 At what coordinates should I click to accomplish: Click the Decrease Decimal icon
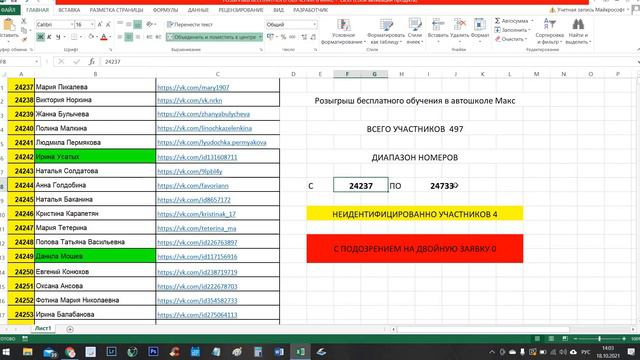click(x=313, y=37)
